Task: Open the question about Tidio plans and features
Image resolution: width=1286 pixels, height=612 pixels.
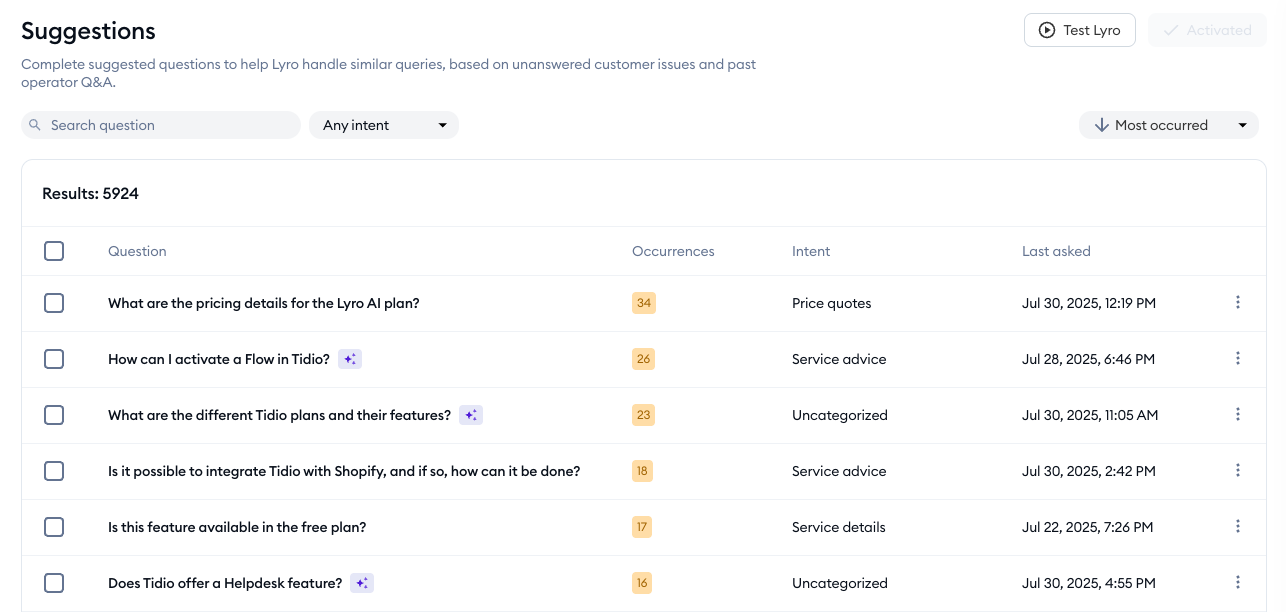Action: [279, 415]
